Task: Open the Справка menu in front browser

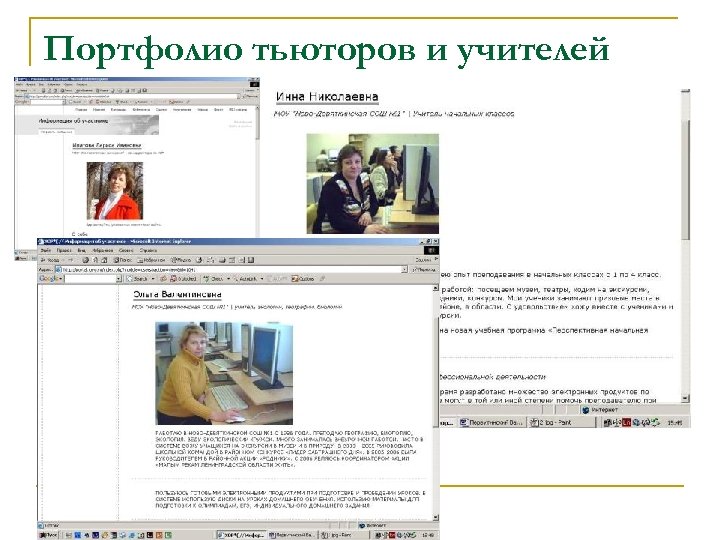Action: [x=148, y=250]
